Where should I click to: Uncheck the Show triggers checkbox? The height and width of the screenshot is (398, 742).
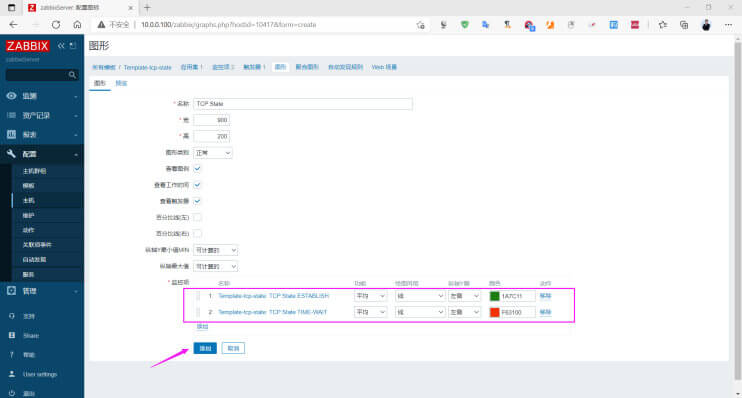197,201
